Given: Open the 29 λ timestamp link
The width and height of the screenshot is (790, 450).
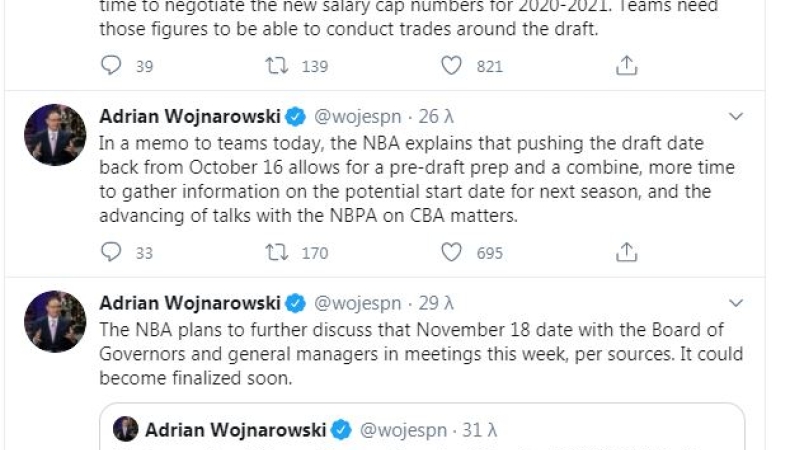Looking at the screenshot, I should tap(436, 303).
